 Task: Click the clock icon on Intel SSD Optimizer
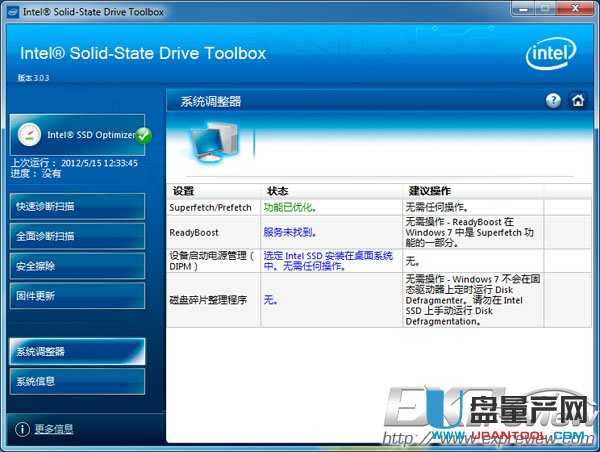coord(31,134)
